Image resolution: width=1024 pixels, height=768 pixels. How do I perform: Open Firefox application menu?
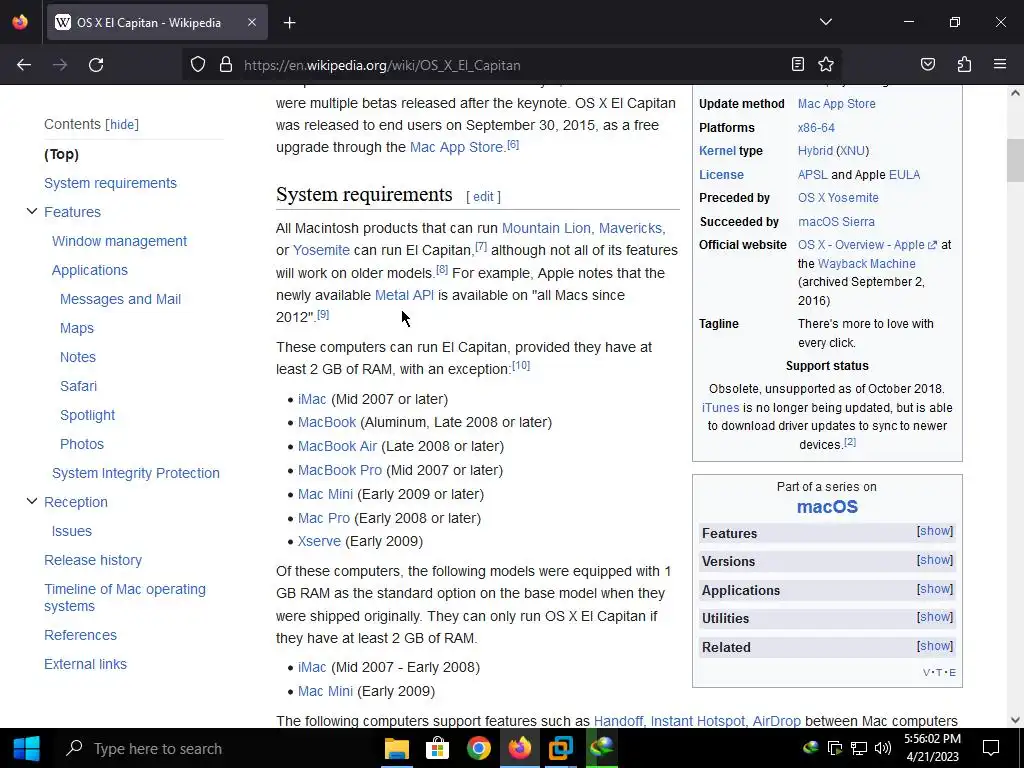pos(1000,64)
